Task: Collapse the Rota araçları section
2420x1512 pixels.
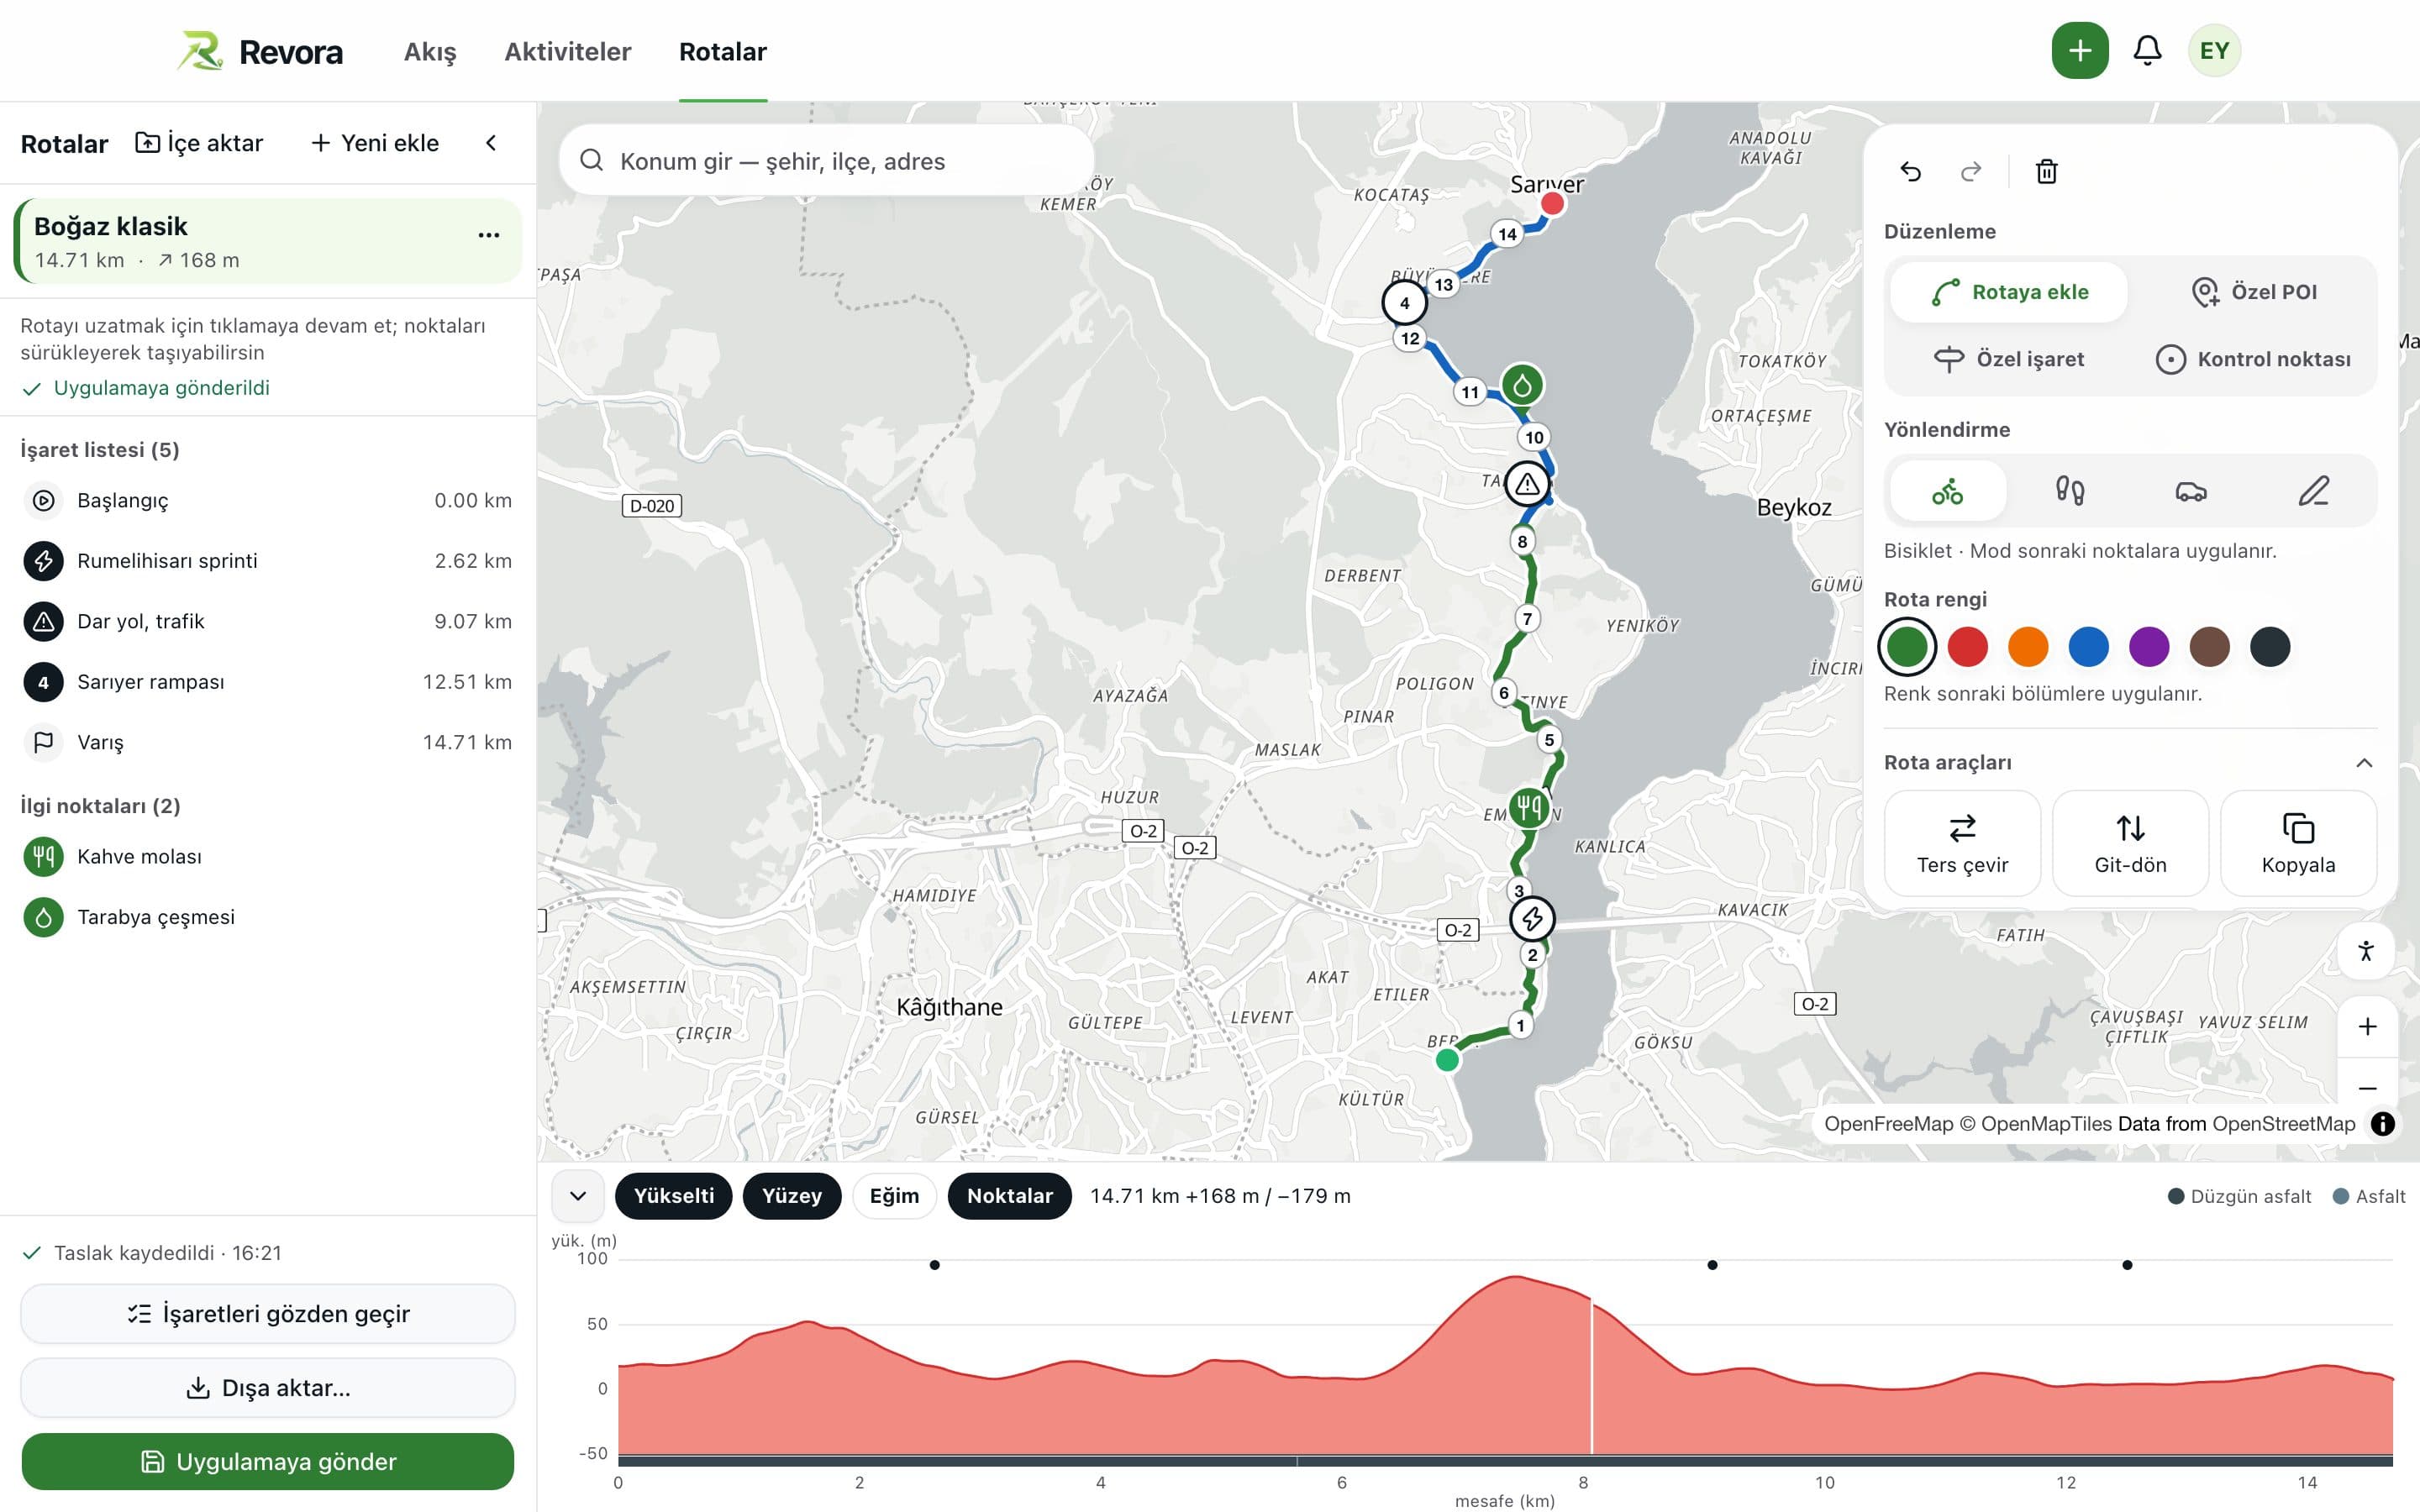Action: point(2364,763)
